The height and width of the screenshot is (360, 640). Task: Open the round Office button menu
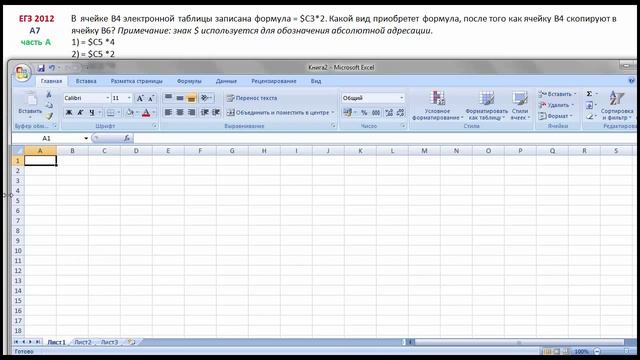(x=22, y=73)
